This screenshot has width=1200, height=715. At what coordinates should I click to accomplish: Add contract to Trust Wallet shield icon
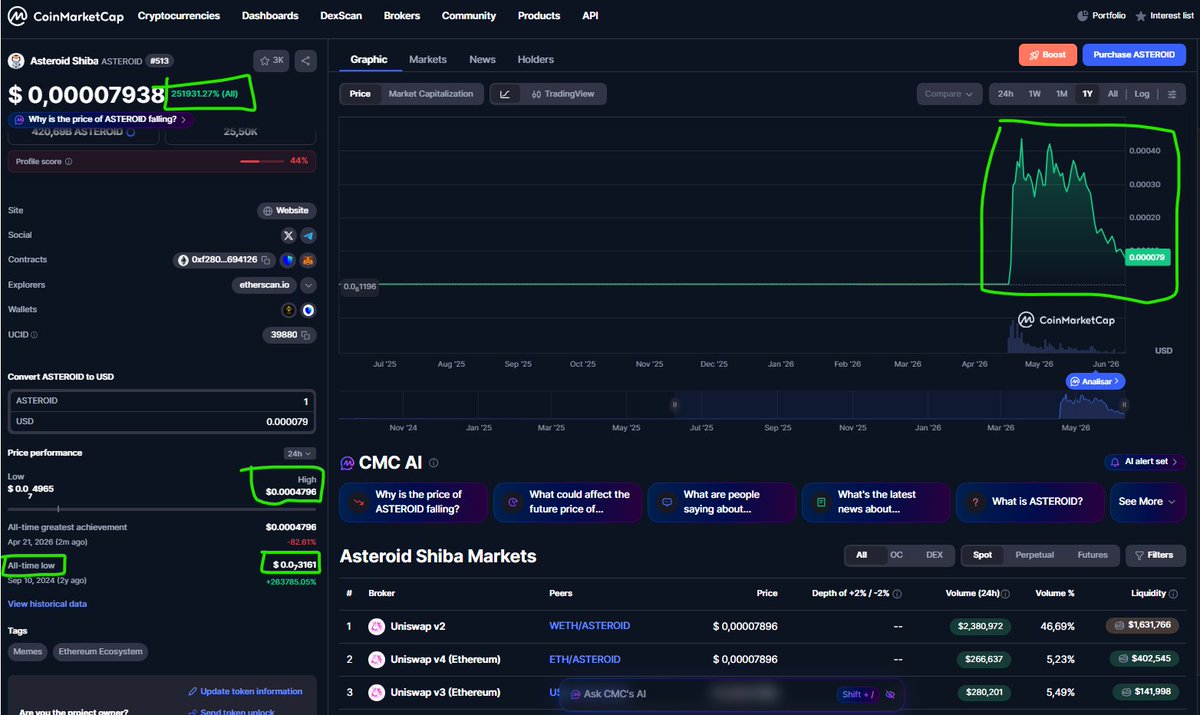click(288, 260)
